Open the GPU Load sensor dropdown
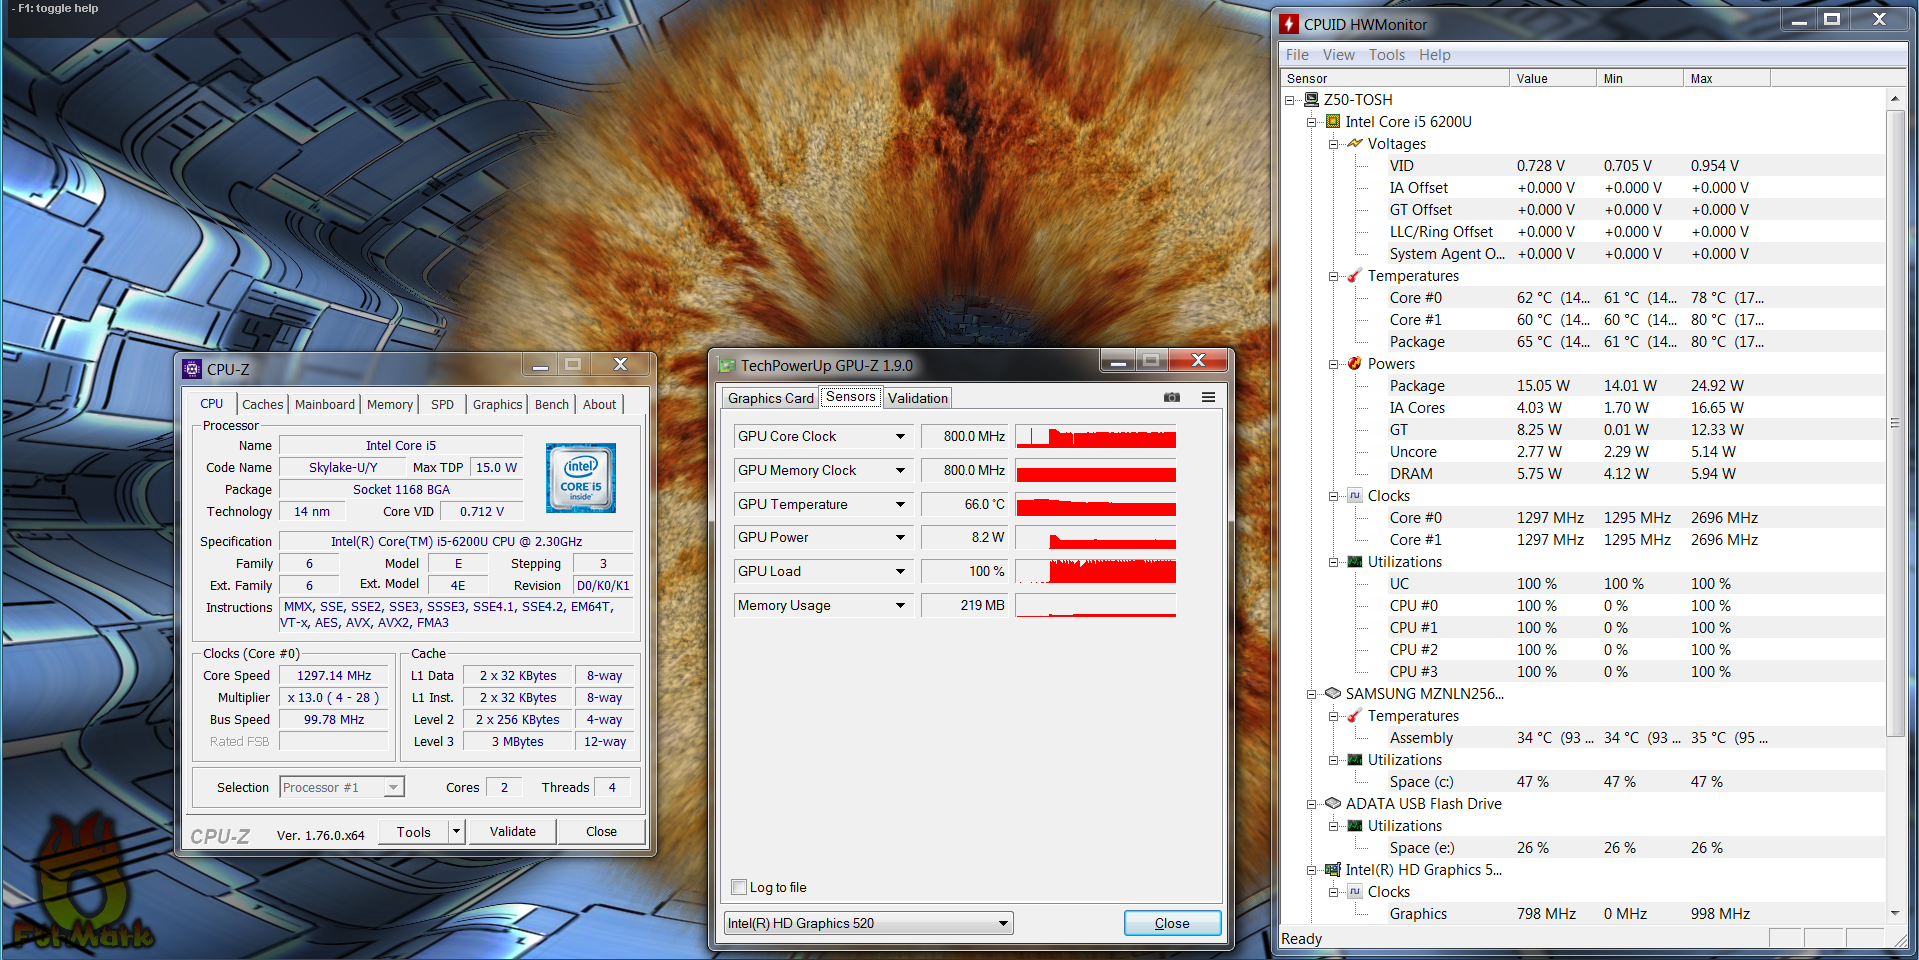Image resolution: width=1919 pixels, height=960 pixels. (x=900, y=571)
